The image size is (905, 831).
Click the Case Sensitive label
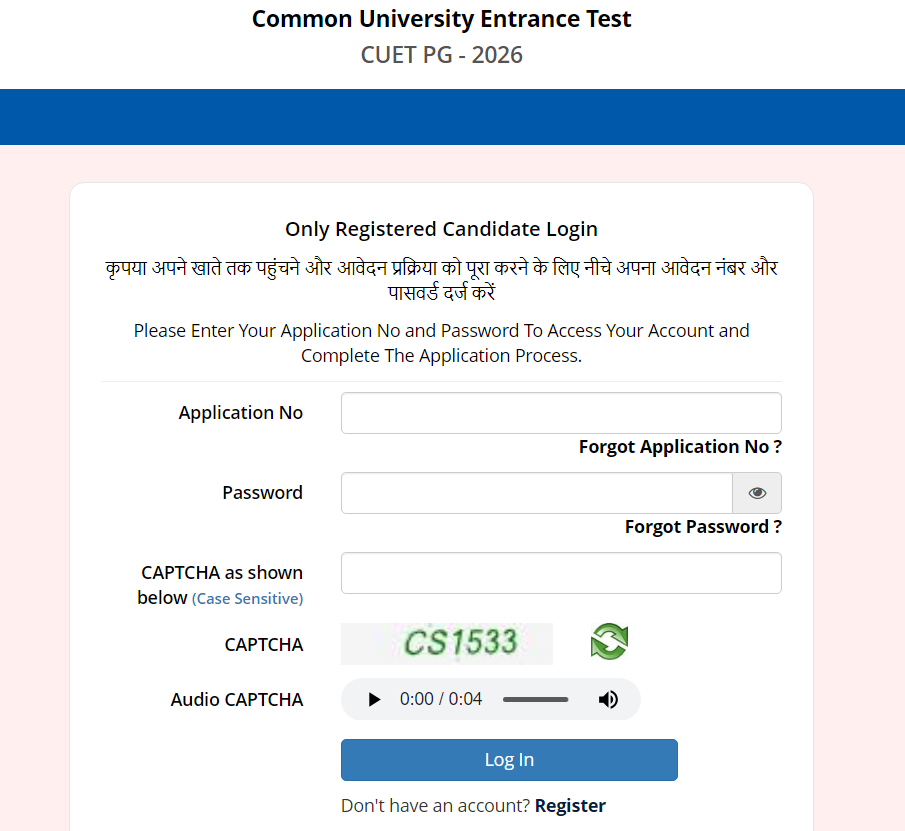[x=247, y=598]
